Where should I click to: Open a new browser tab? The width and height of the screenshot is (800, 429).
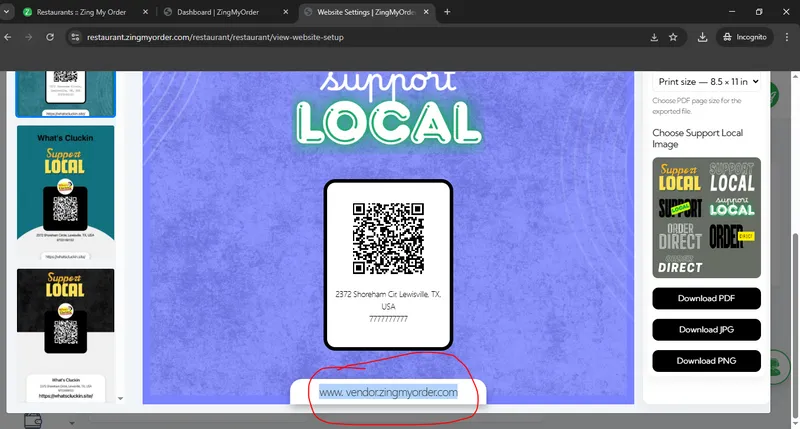point(447,12)
